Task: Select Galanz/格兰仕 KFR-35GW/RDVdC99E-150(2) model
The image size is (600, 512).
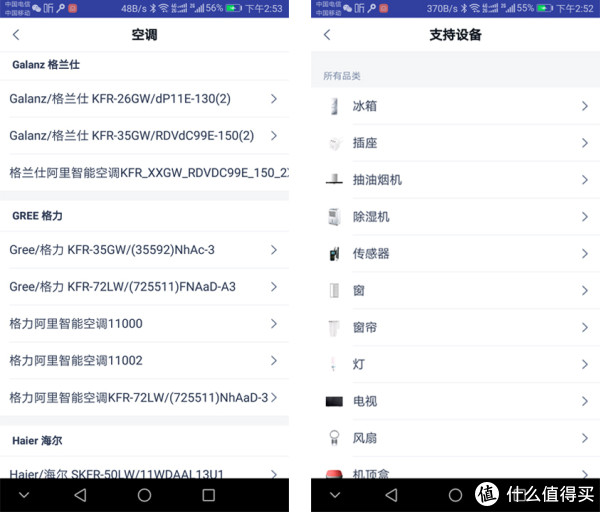Action: (144, 135)
